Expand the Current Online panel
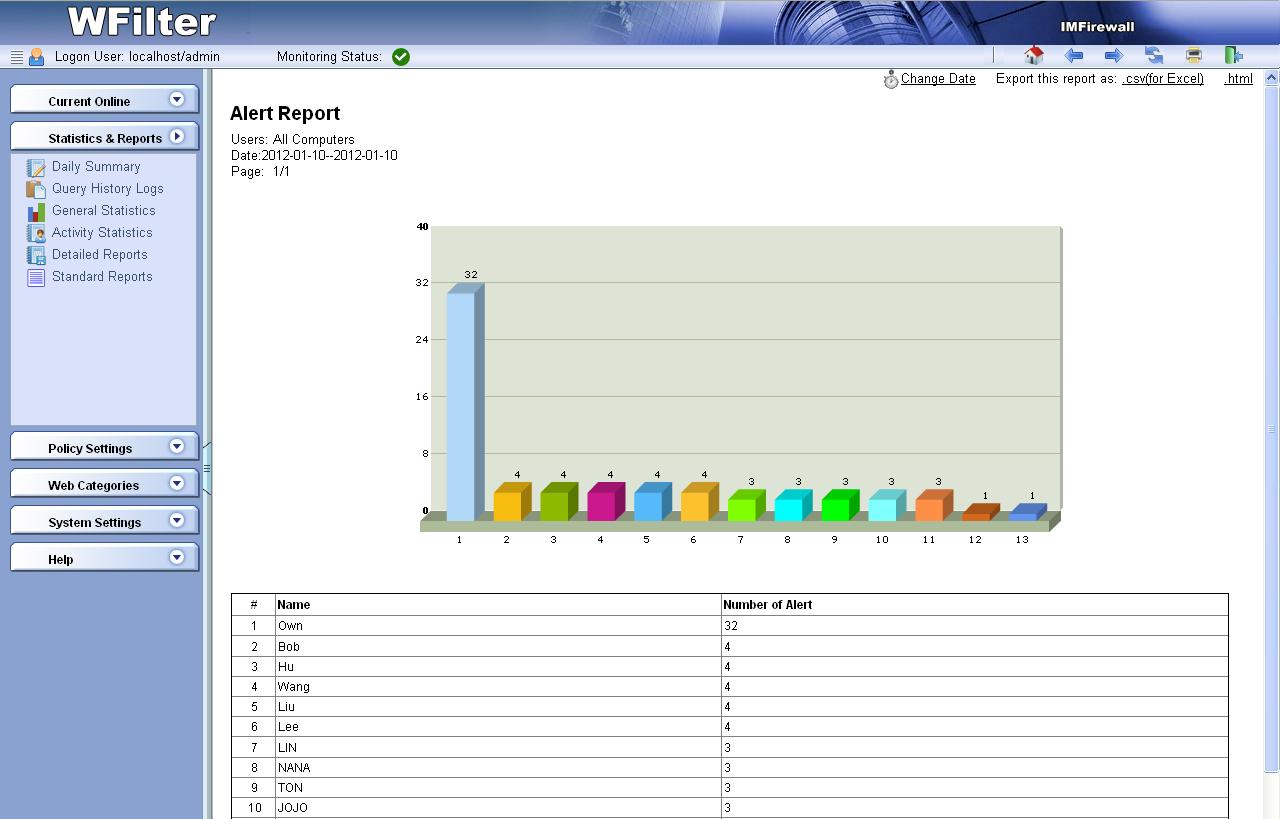The image size is (1280, 819). (x=177, y=99)
